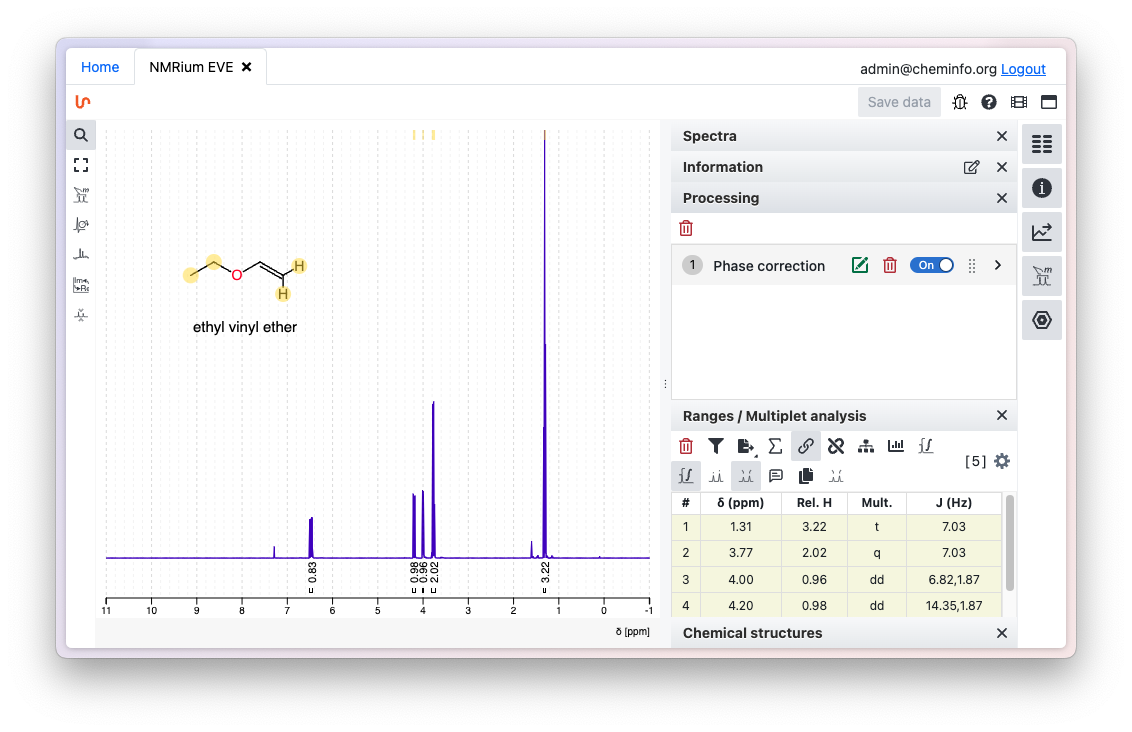Viewport: 1132px width, 732px height.
Task: Click the Logout link
Action: (x=1023, y=69)
